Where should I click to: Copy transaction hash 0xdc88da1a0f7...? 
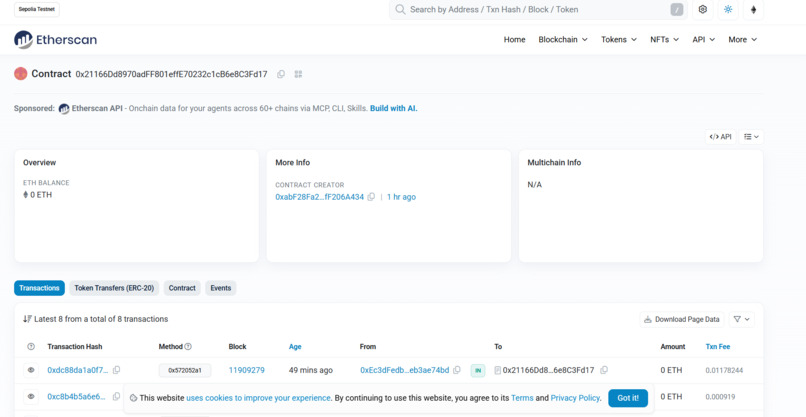click(117, 370)
